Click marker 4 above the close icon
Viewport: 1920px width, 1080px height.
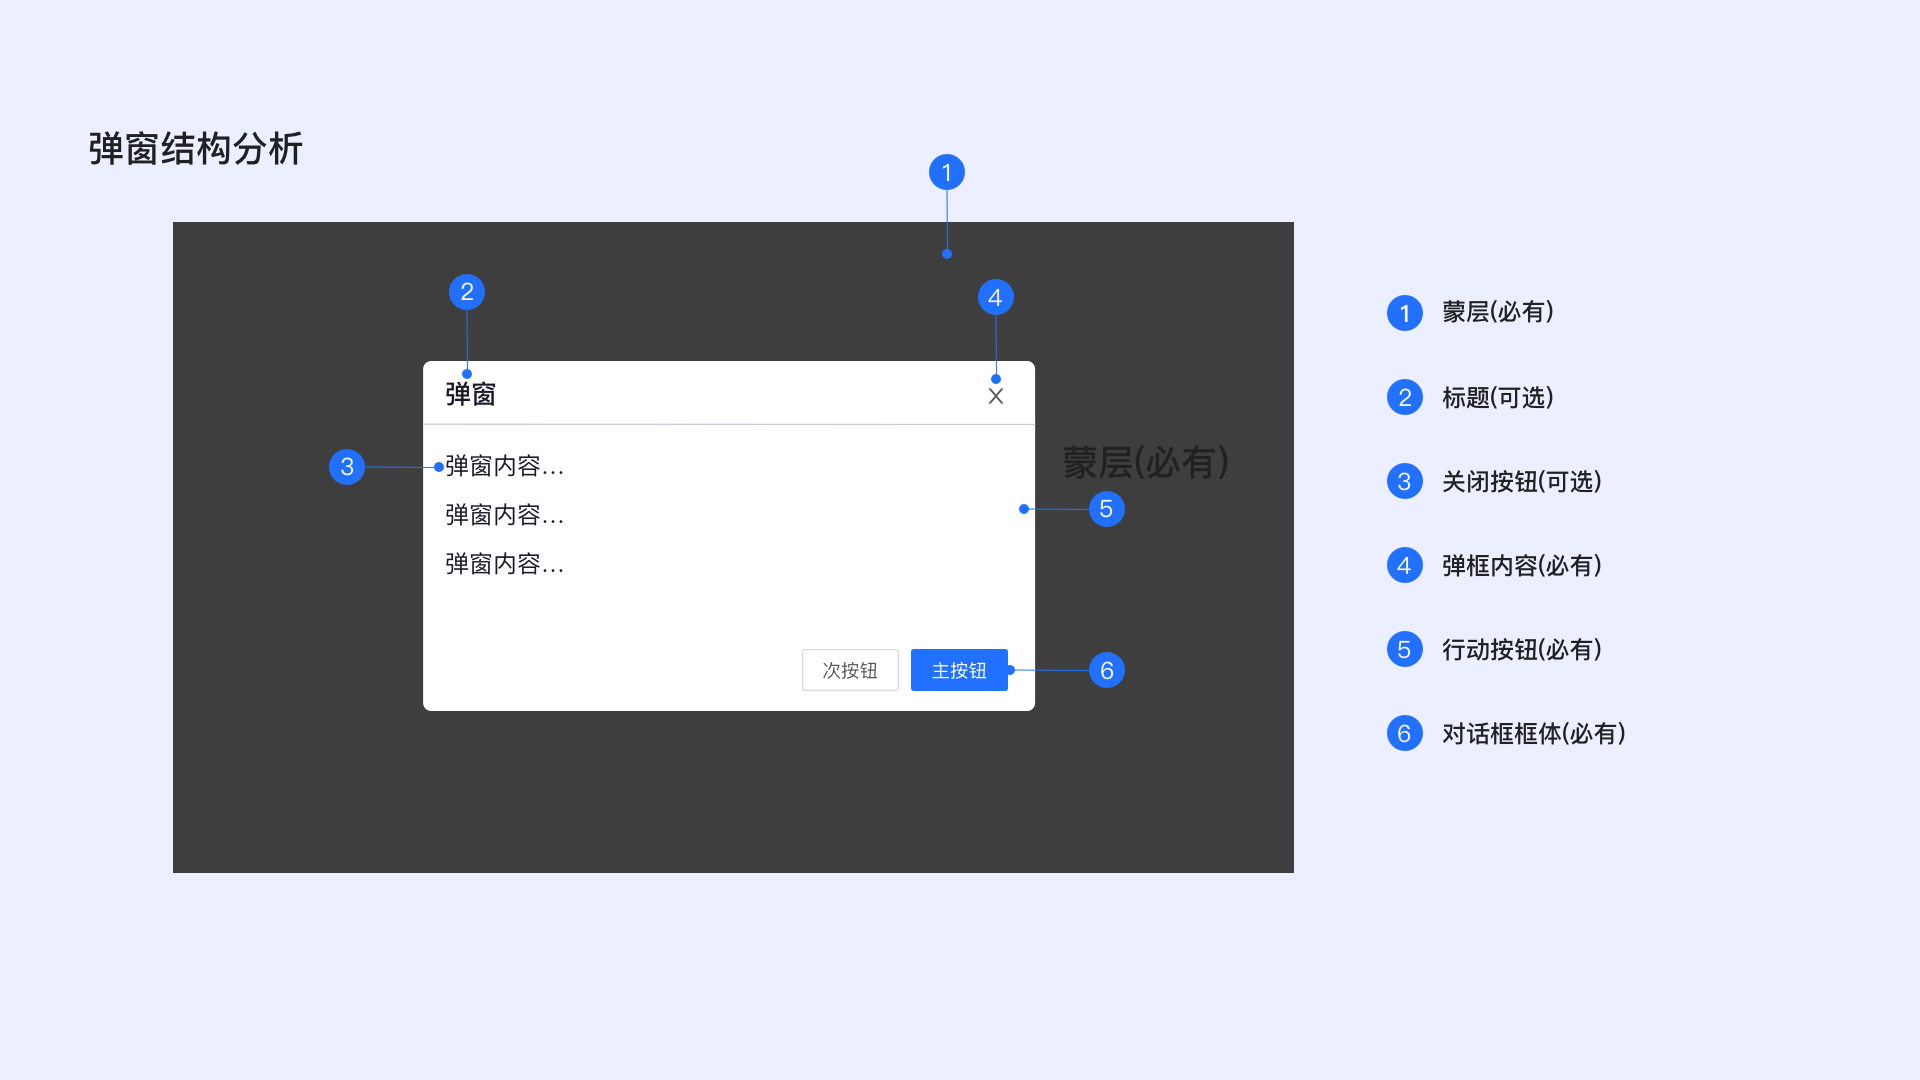[995, 297]
